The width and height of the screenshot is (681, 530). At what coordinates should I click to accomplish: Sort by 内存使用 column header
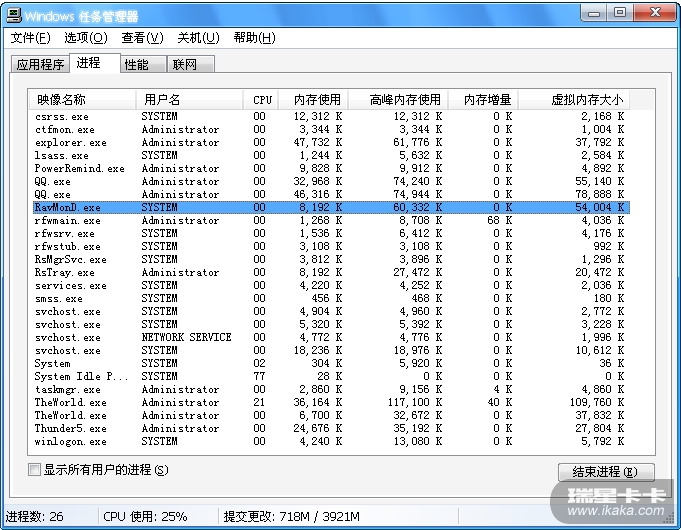click(x=314, y=100)
